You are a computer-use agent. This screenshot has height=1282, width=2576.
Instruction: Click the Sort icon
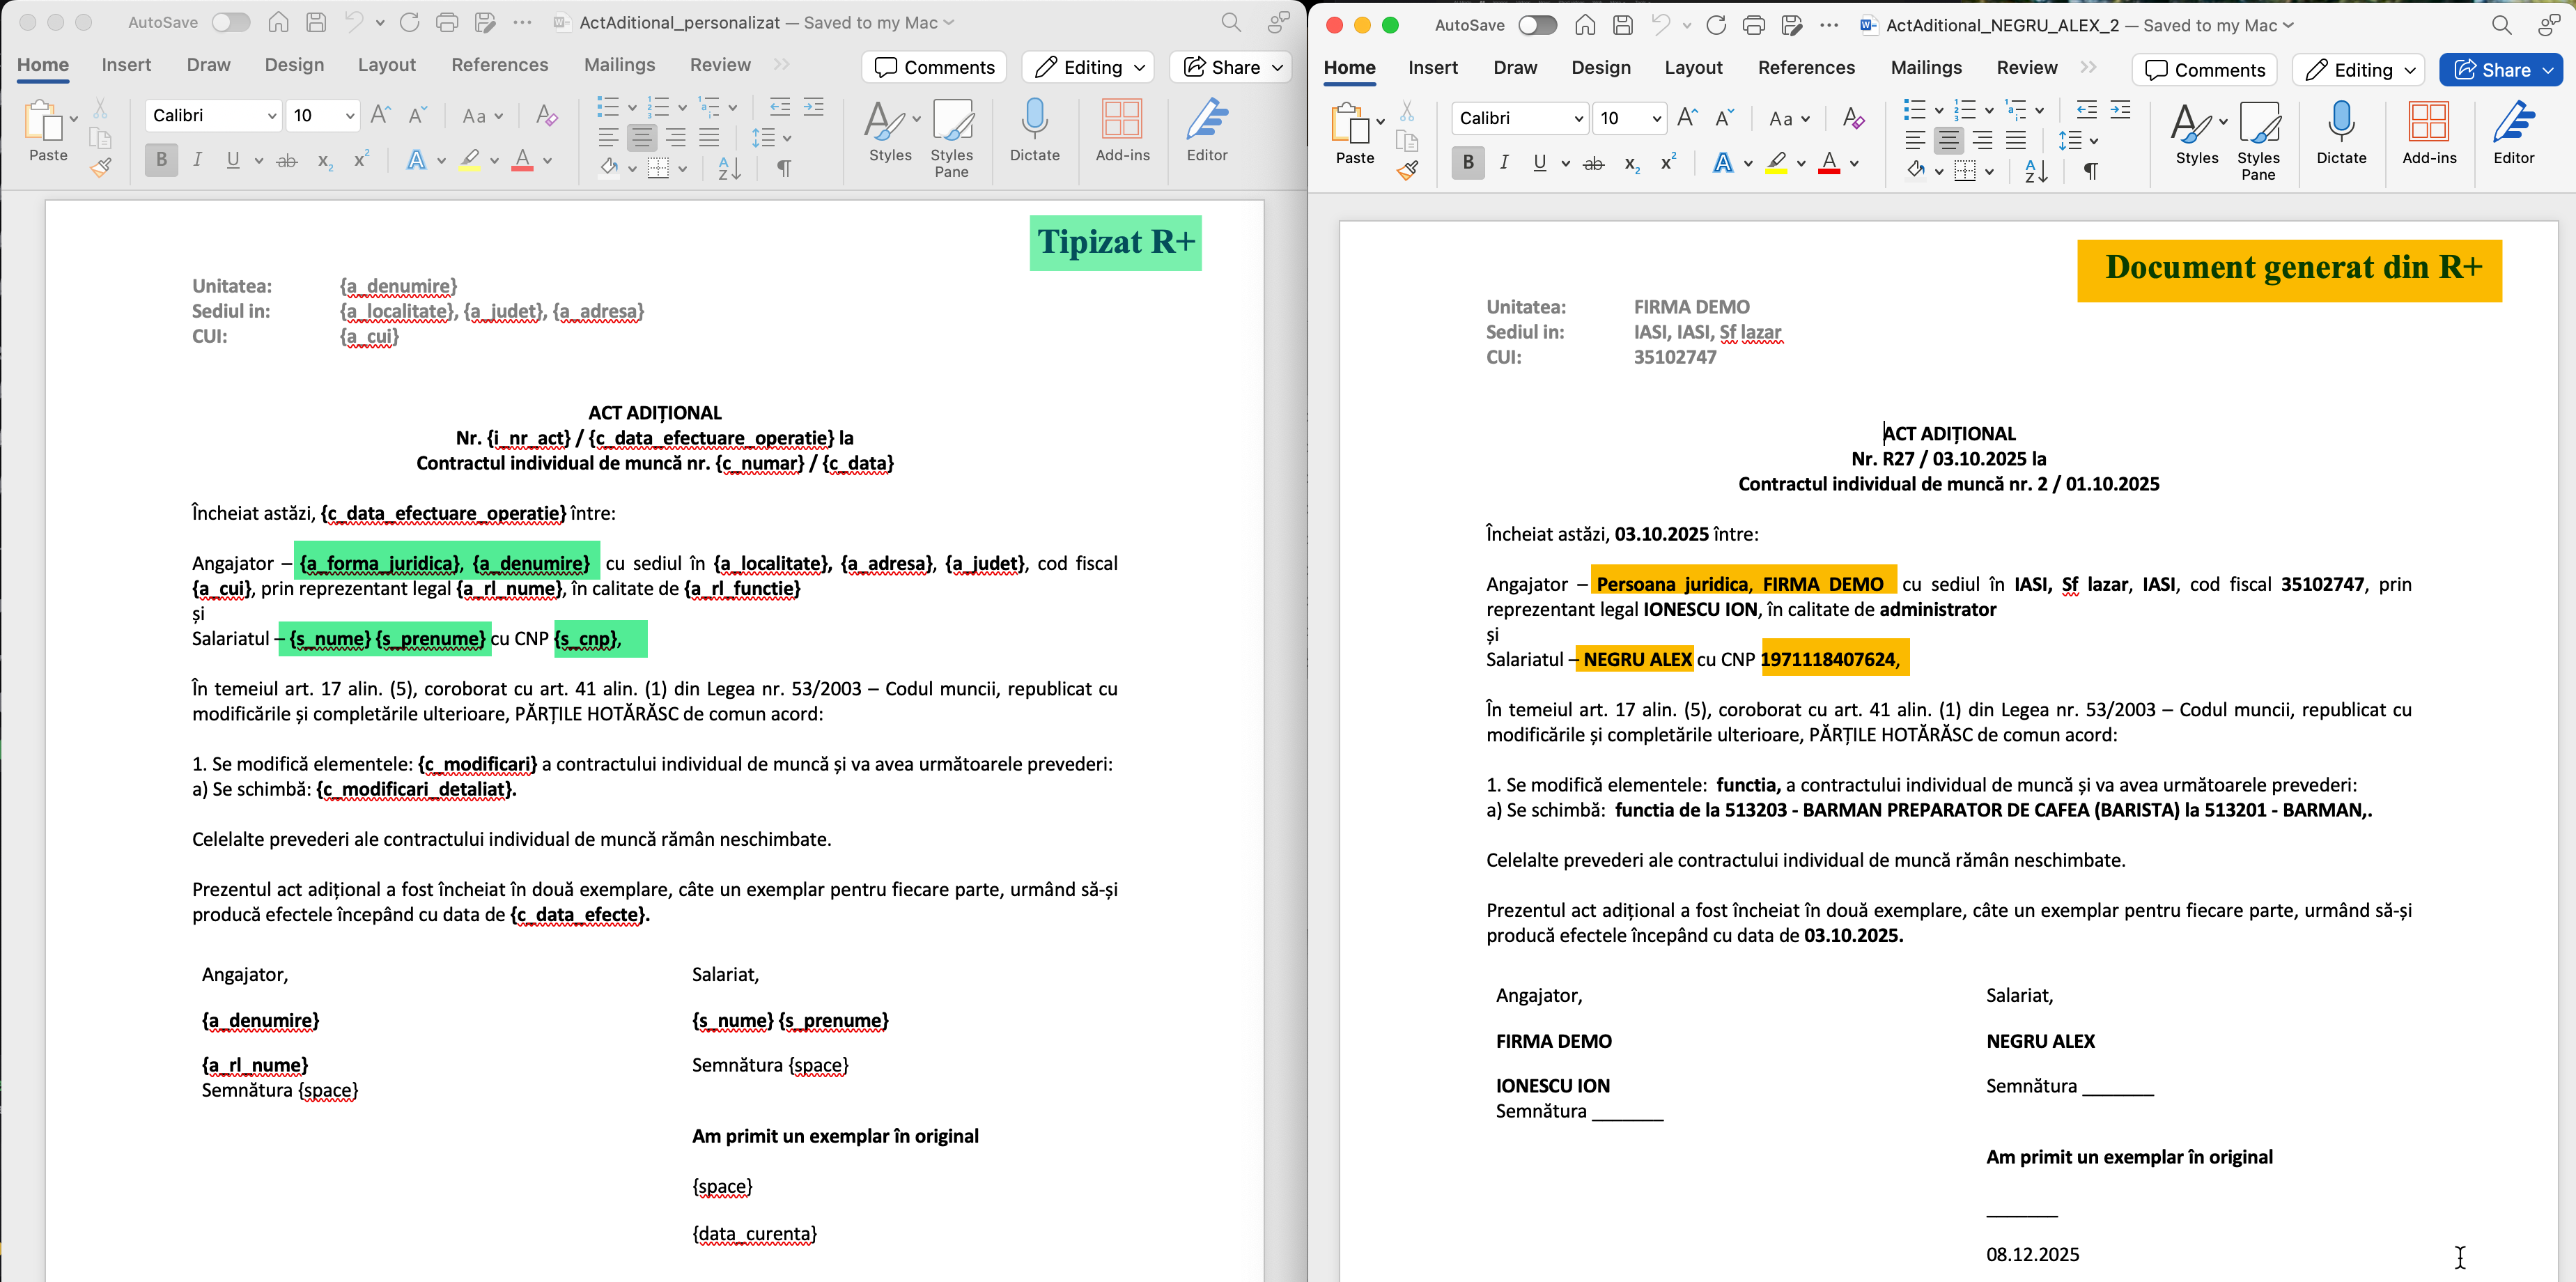[728, 168]
